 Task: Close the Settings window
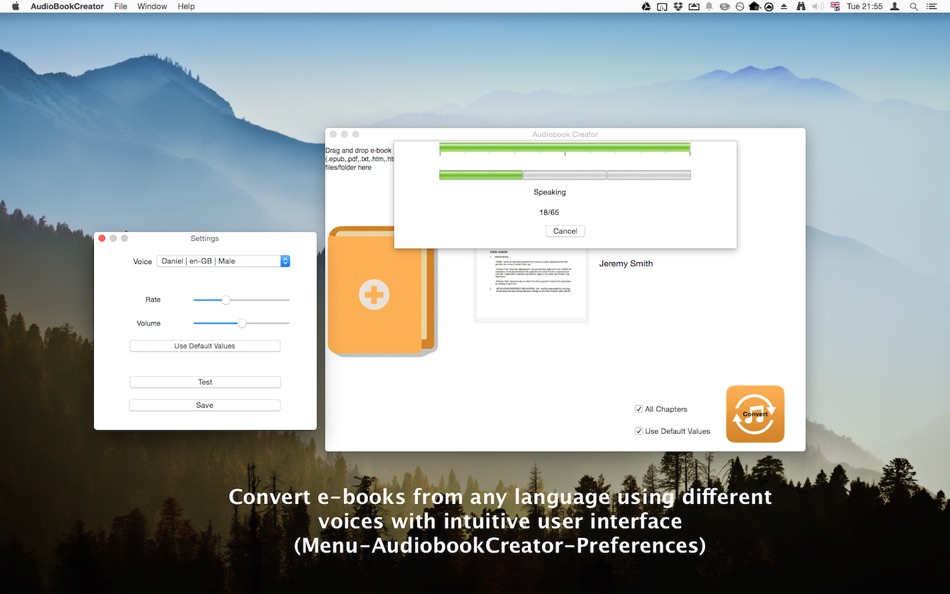point(102,238)
